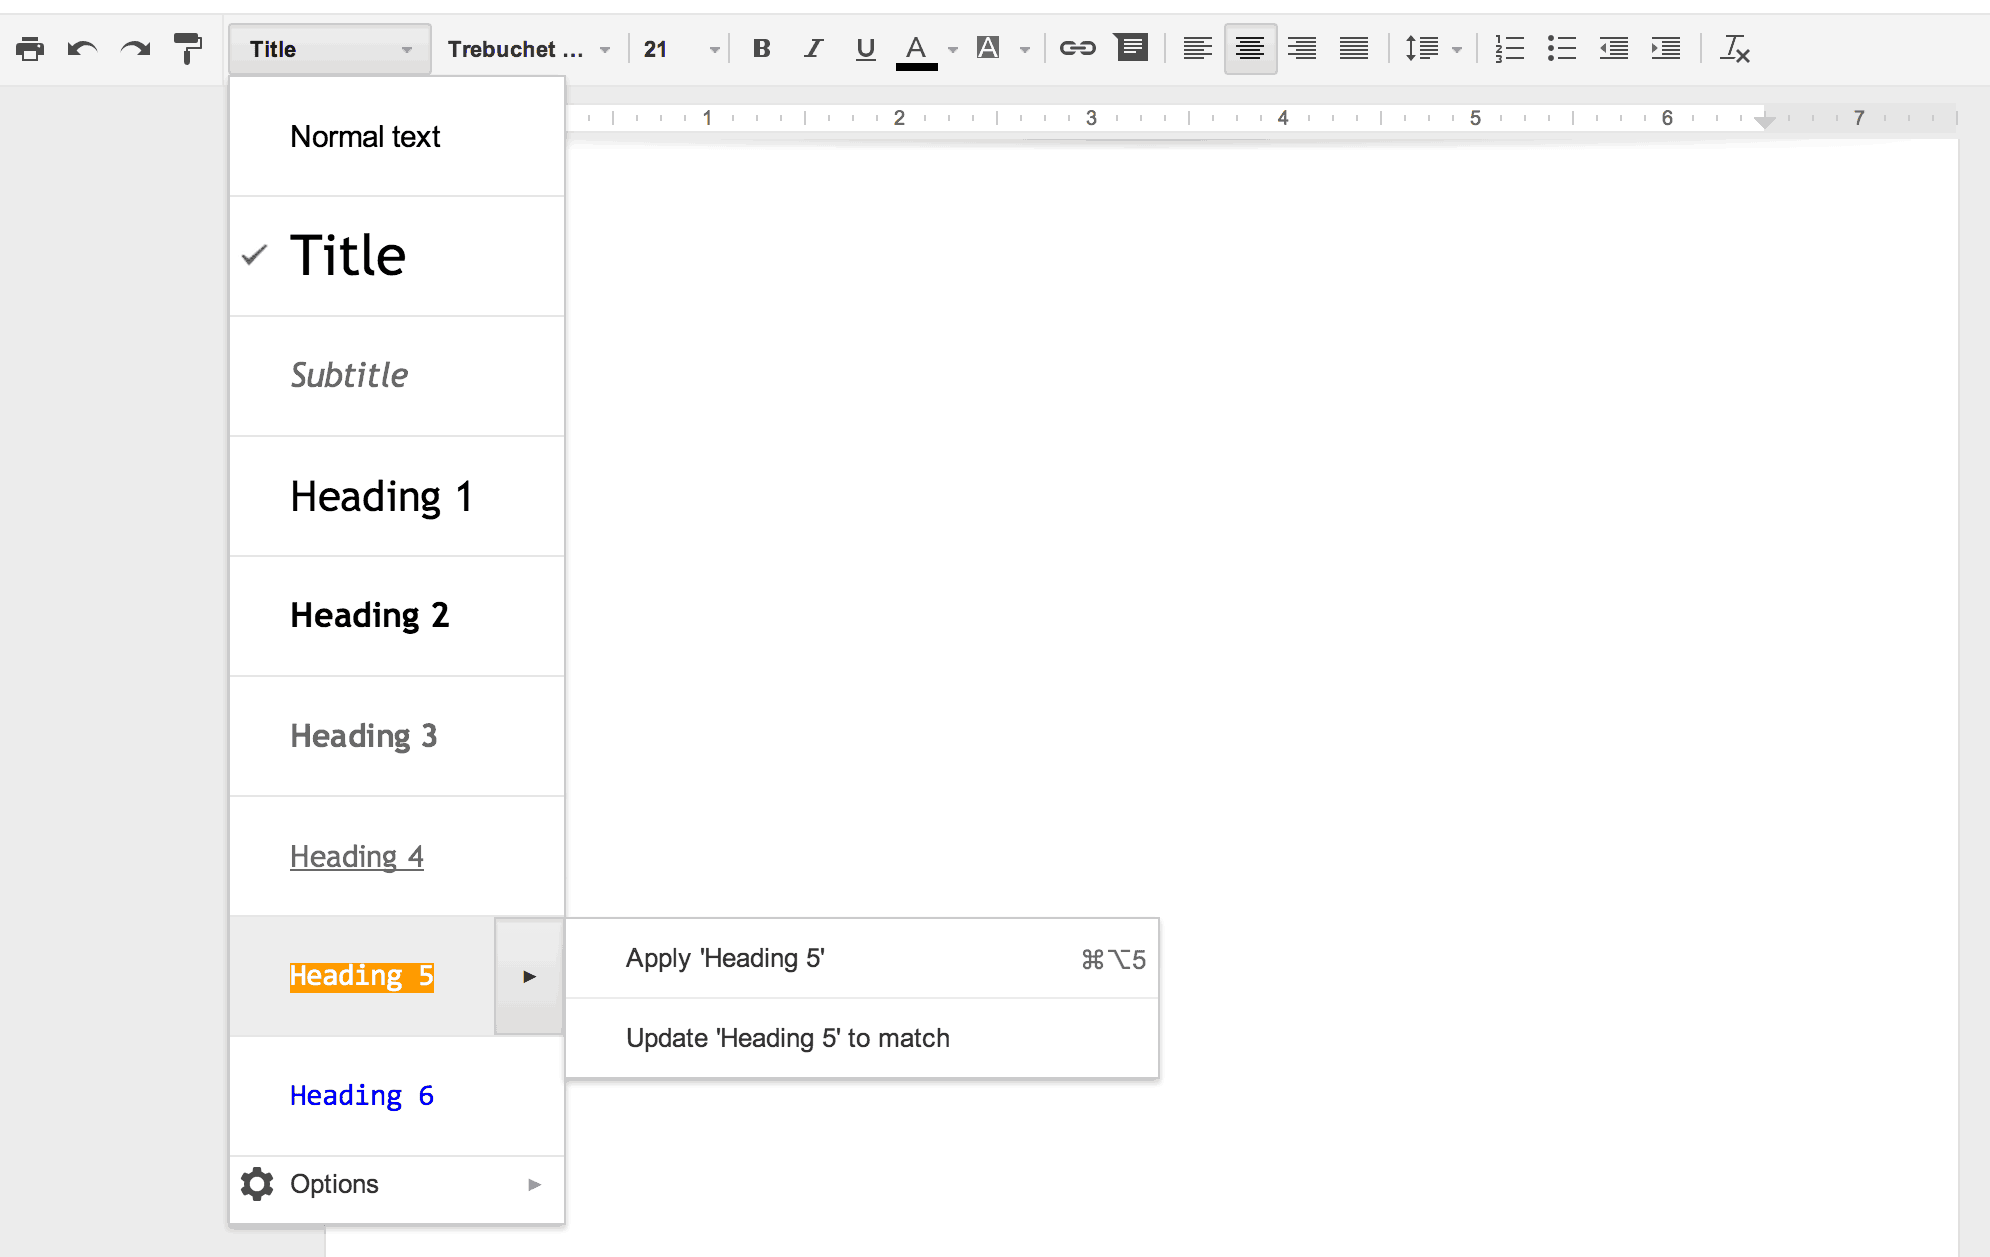1990x1257 pixels.
Task: Click the text highlight color swatch
Action: pos(989,49)
